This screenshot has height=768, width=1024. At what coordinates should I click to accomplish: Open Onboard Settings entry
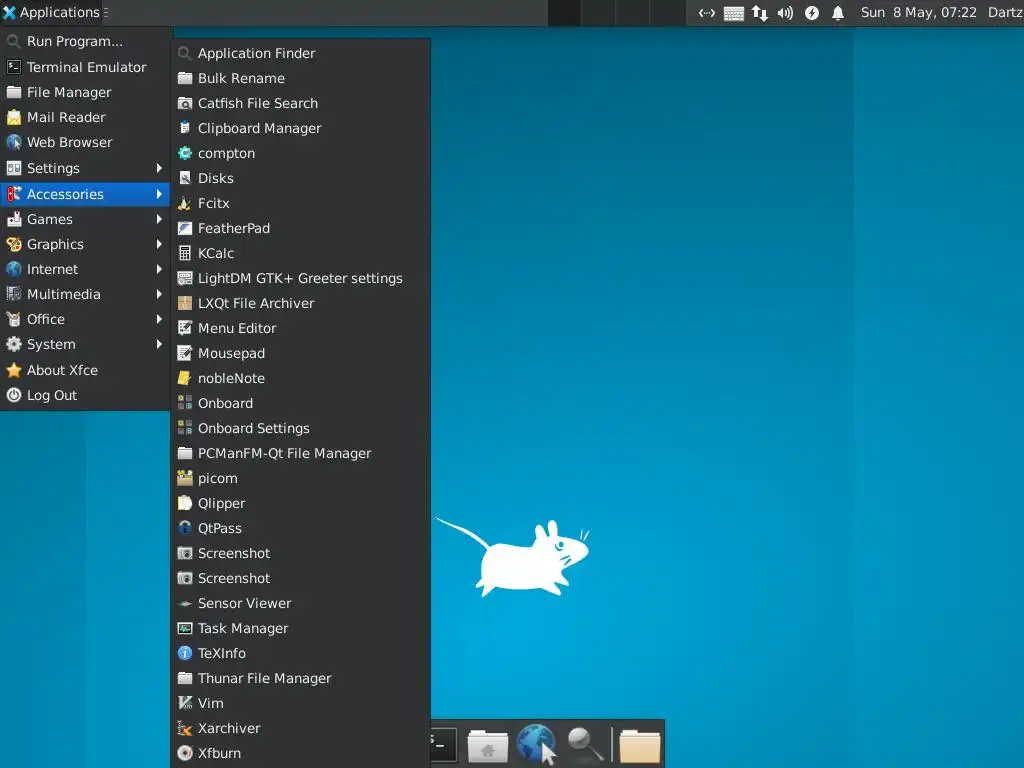300,428
